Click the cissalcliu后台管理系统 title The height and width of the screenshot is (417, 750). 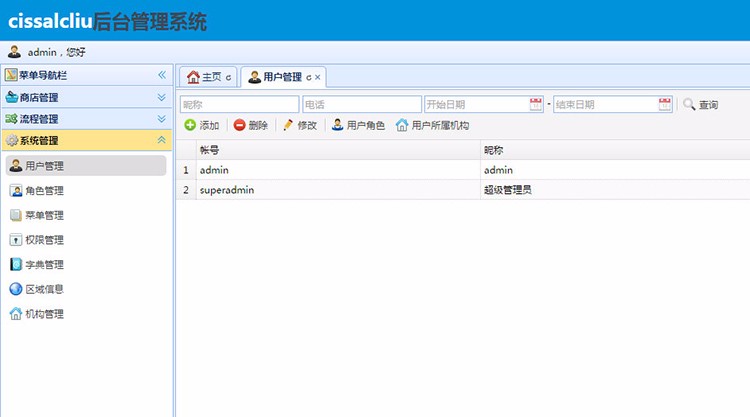point(108,22)
